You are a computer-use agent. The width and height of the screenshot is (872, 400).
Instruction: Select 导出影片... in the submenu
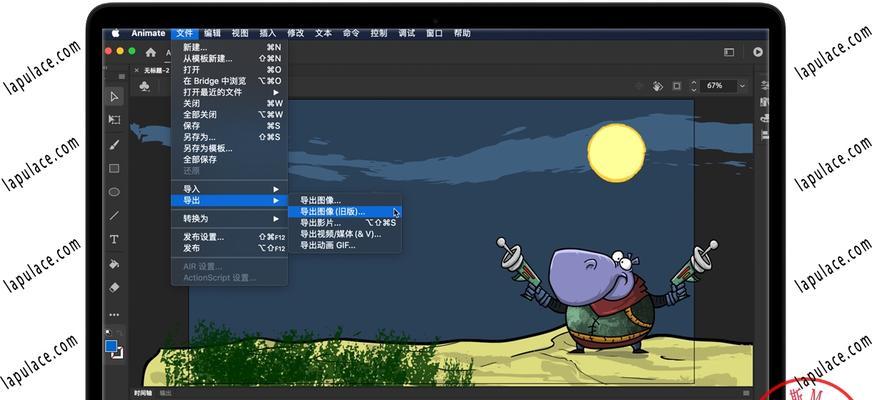coord(344,223)
